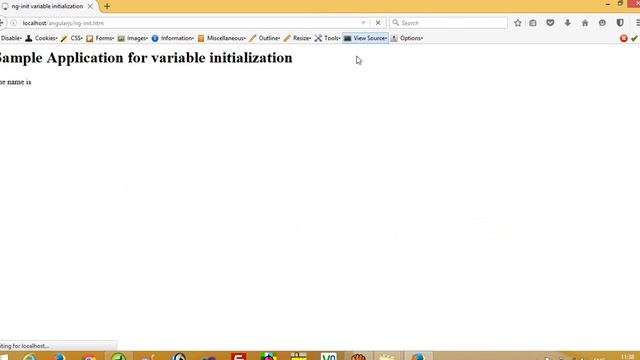Click the shield icon in the toolbar
The width and height of the screenshot is (640, 360).
point(620,23)
